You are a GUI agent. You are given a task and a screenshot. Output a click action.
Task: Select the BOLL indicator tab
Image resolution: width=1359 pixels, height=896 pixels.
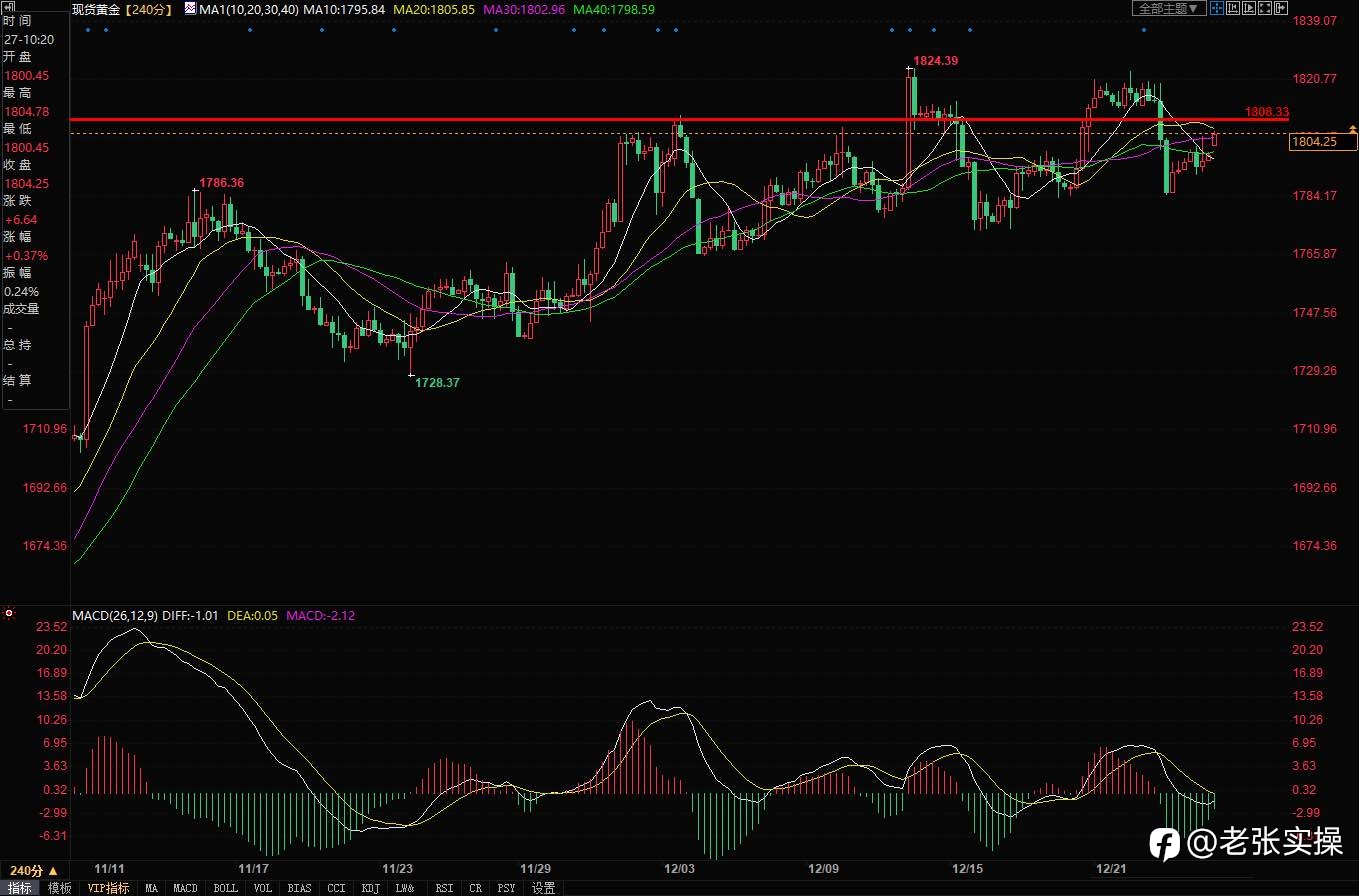[x=226, y=888]
